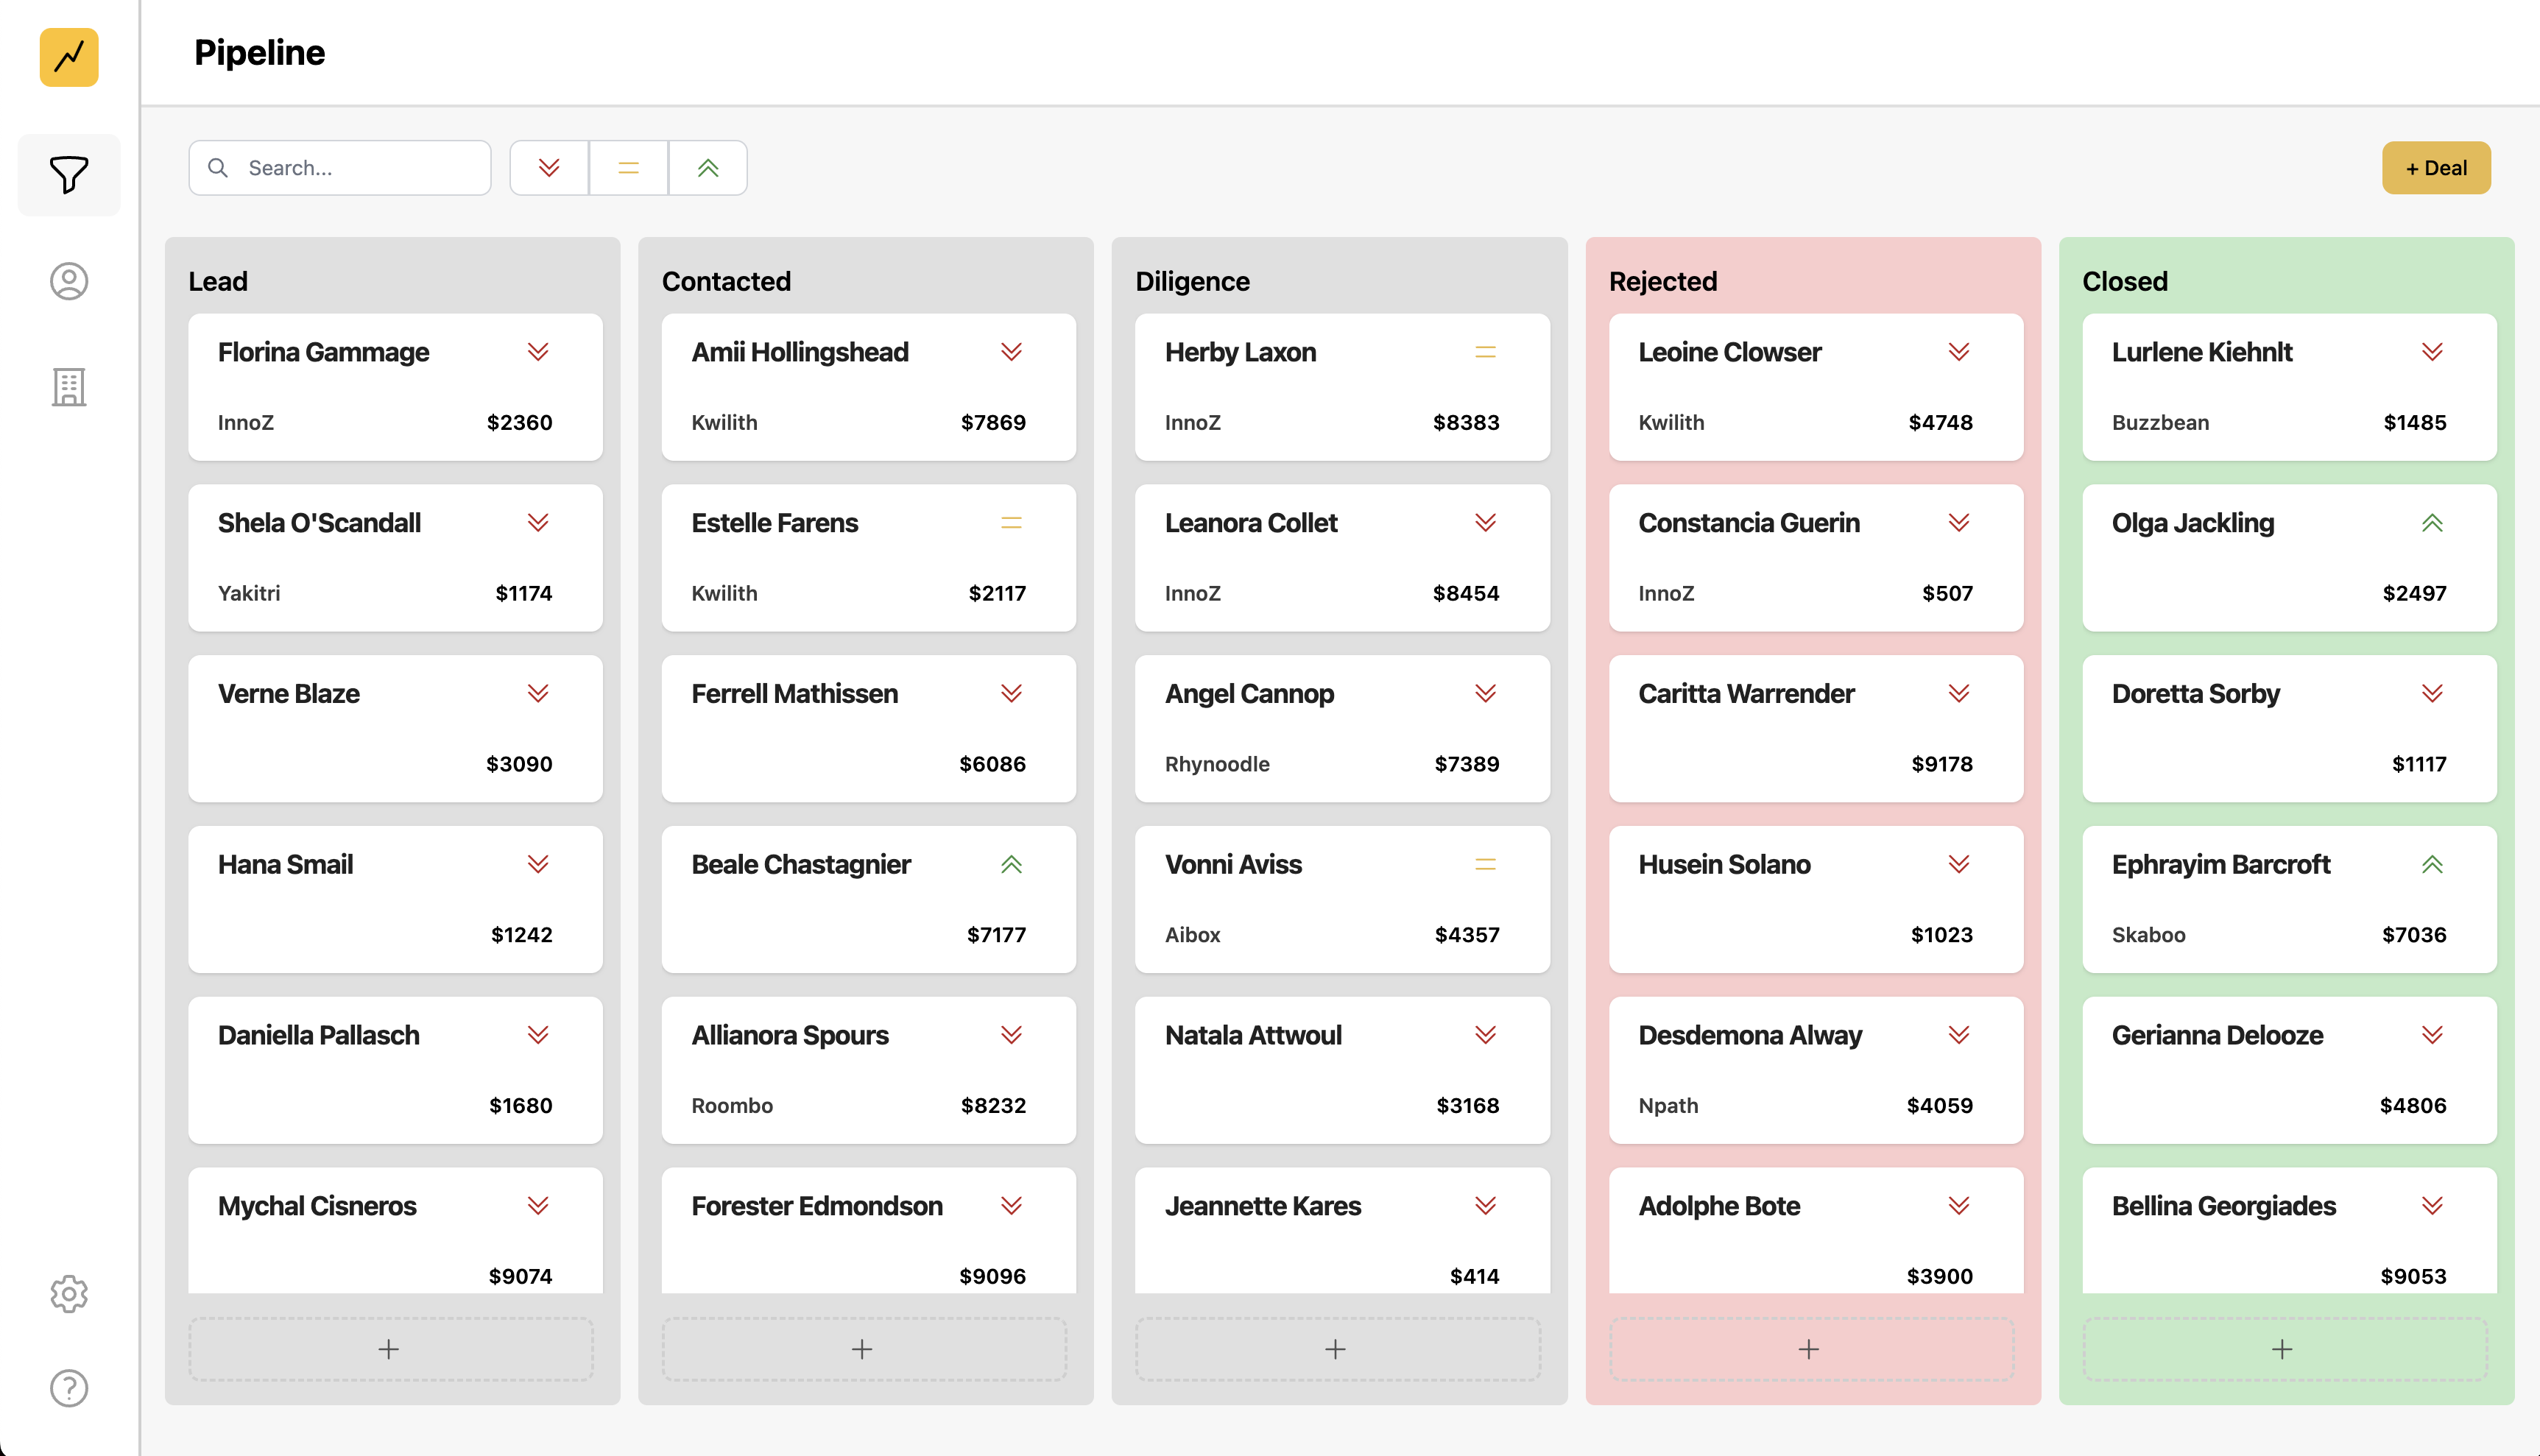Click high priority icon on Beale Chastagnier card

(x=1011, y=864)
